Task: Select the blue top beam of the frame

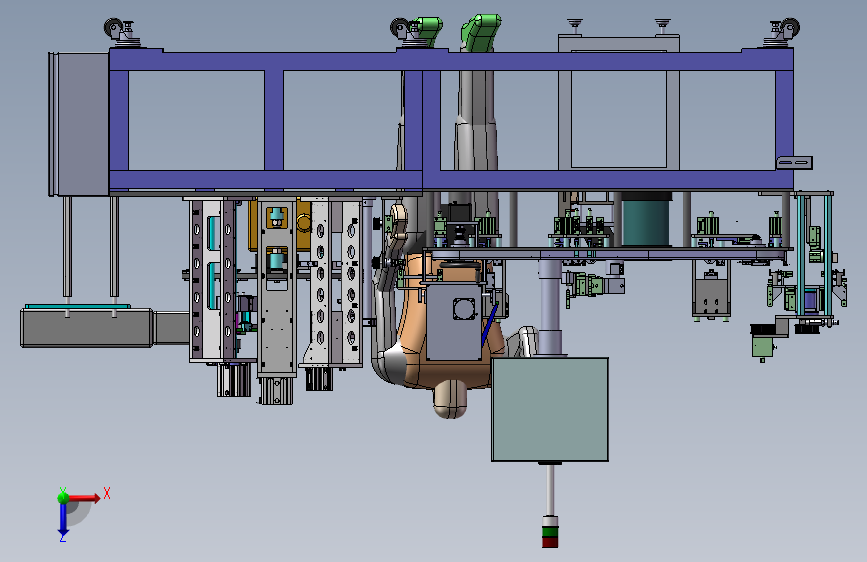Action: point(451,61)
